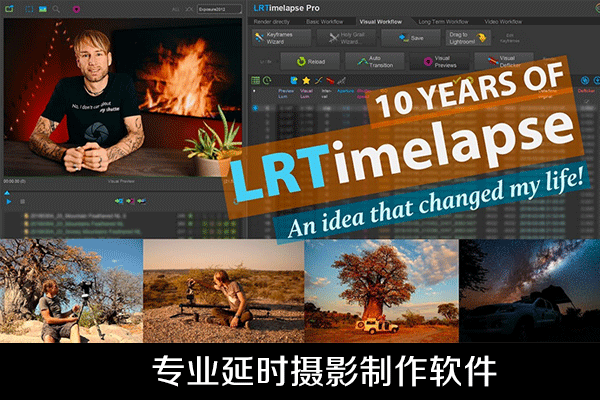Open the slider rig desert photo thumbnail
This screenshot has height=400, width=600.
point(223,291)
